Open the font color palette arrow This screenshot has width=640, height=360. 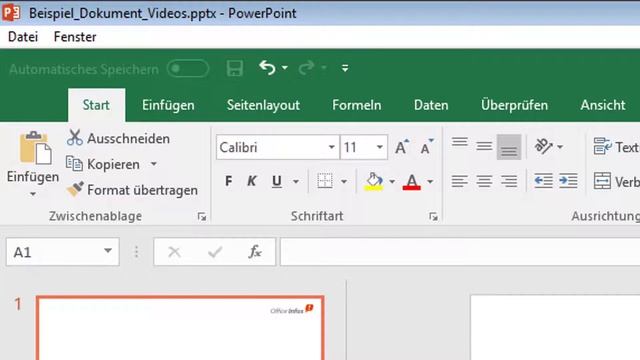pyautogui.click(x=430, y=181)
